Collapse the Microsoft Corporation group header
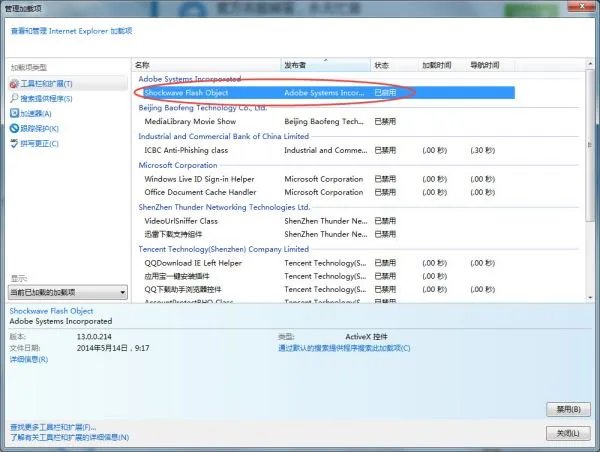Viewport: 600px width, 452px height. (177, 165)
